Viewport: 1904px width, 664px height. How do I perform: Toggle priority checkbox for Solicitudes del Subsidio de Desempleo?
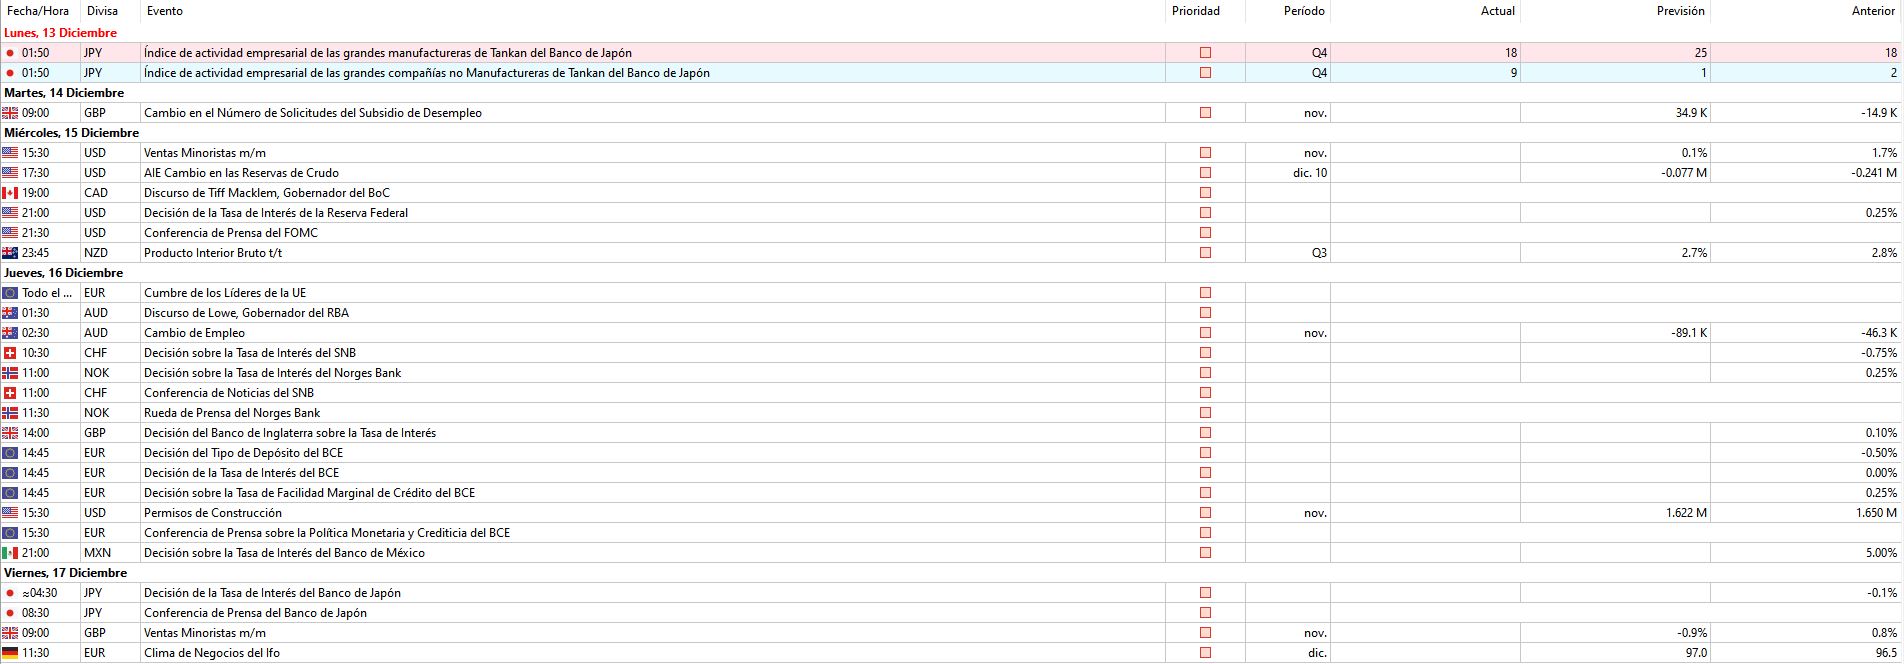pyautogui.click(x=1205, y=113)
